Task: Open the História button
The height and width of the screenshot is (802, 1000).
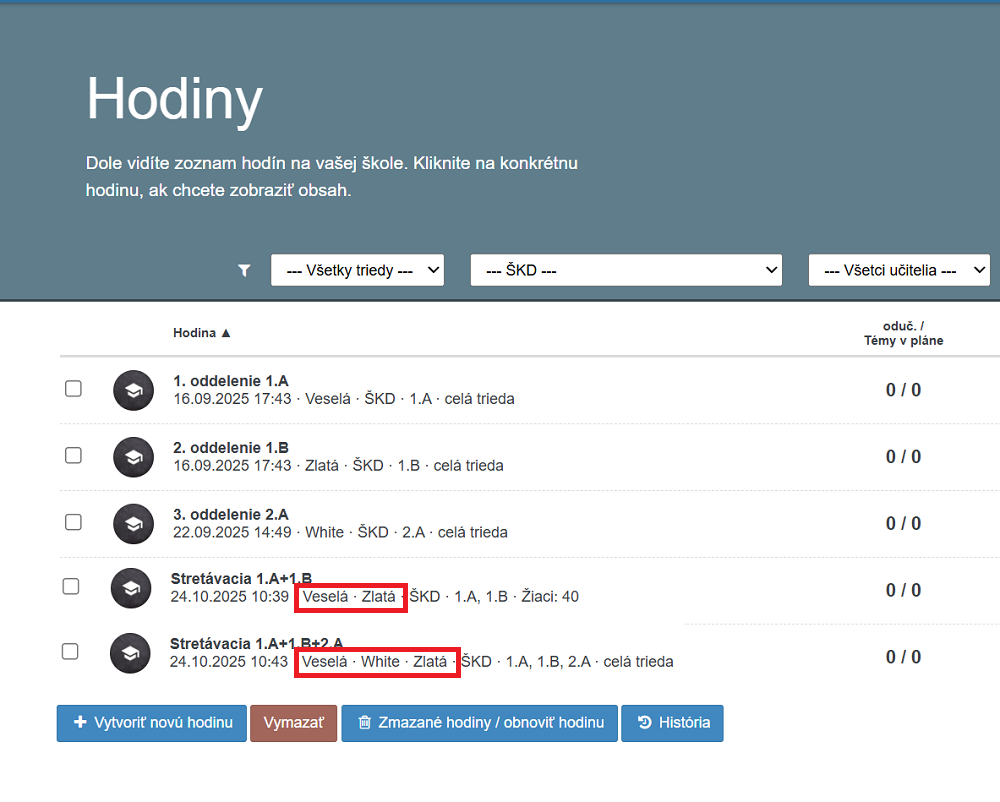Action: (x=672, y=723)
